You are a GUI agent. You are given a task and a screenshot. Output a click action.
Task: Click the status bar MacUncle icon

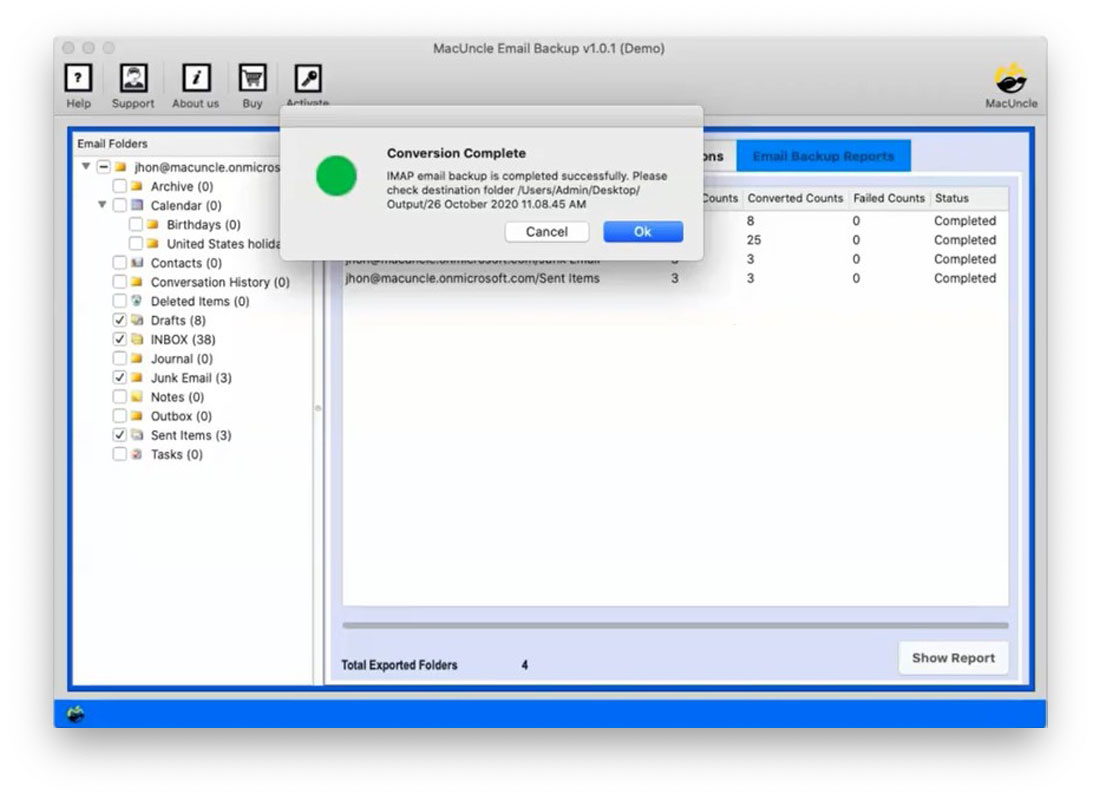[75, 714]
